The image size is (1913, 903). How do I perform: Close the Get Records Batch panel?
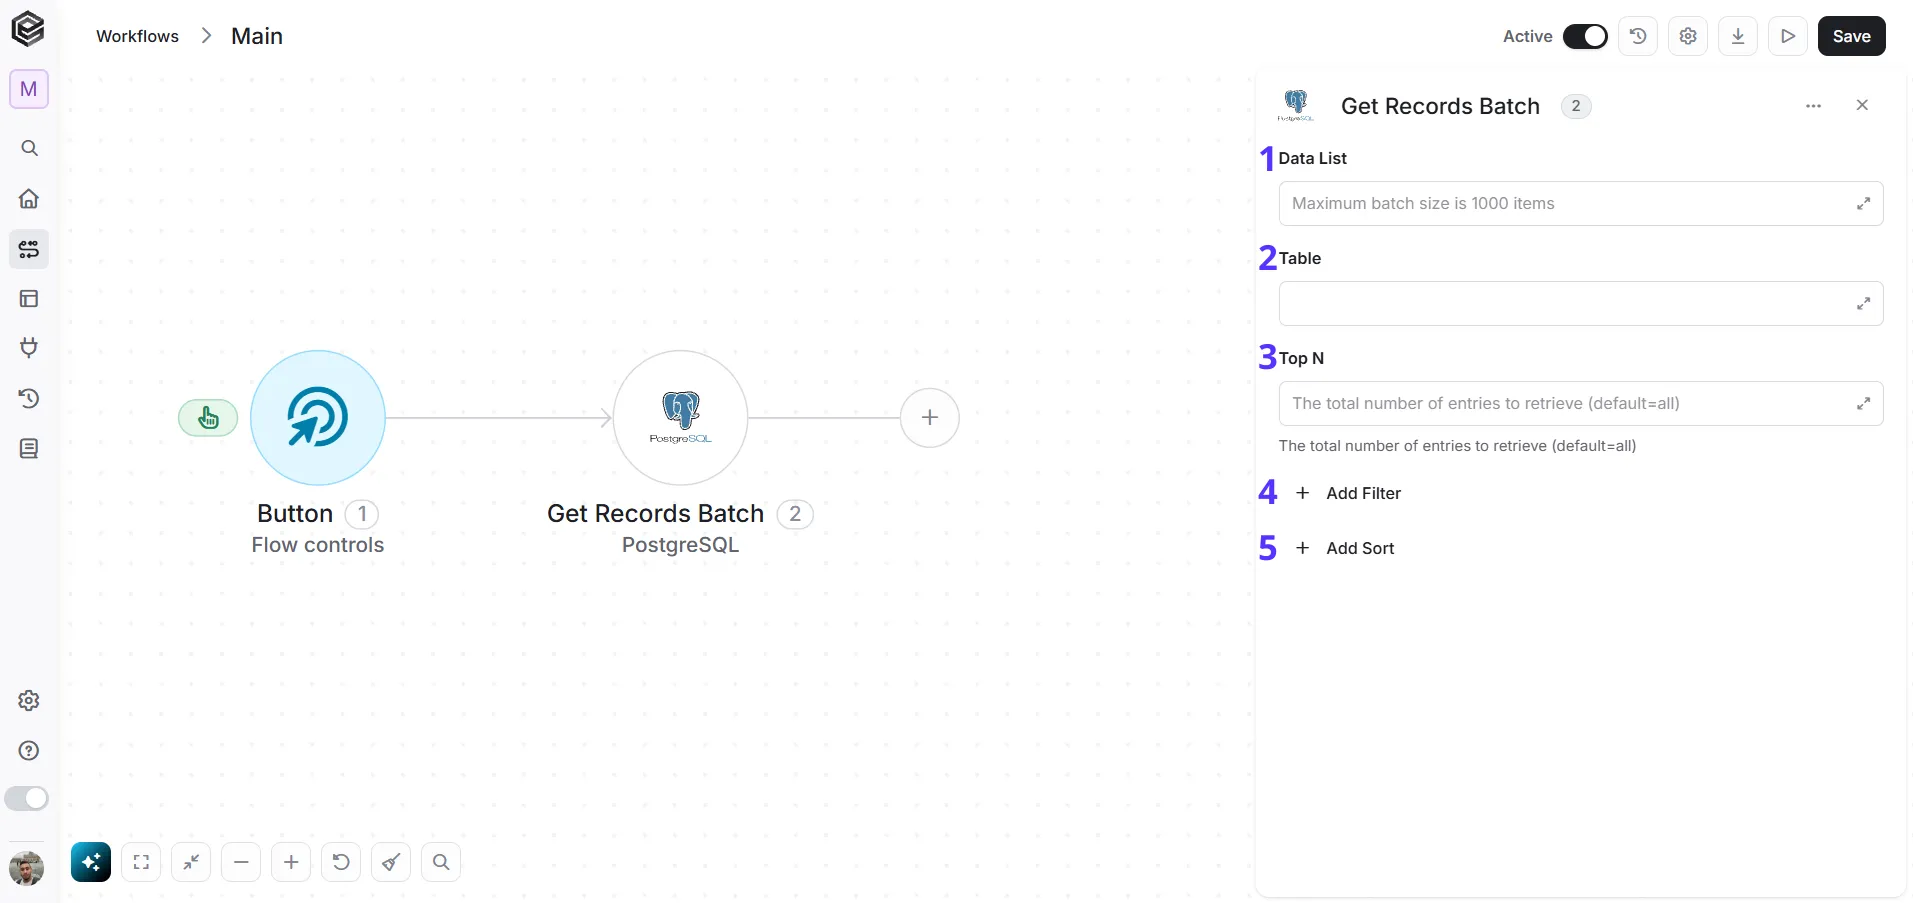tap(1862, 105)
